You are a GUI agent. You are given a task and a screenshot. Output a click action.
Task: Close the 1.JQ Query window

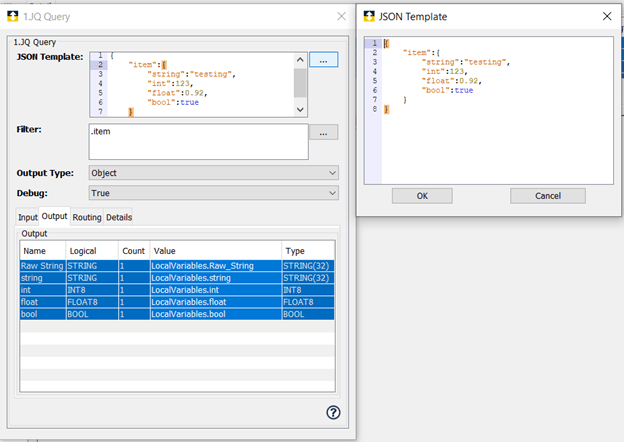(x=341, y=16)
